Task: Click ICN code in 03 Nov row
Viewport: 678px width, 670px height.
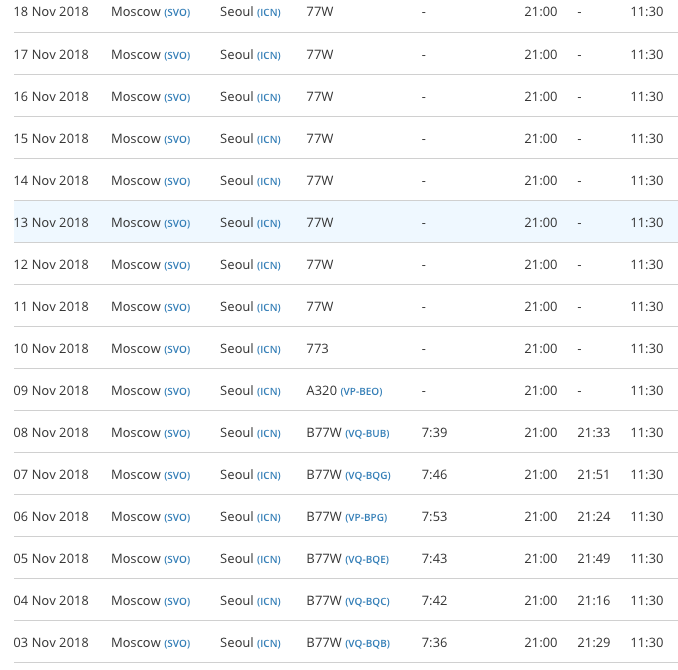Action: 269,643
